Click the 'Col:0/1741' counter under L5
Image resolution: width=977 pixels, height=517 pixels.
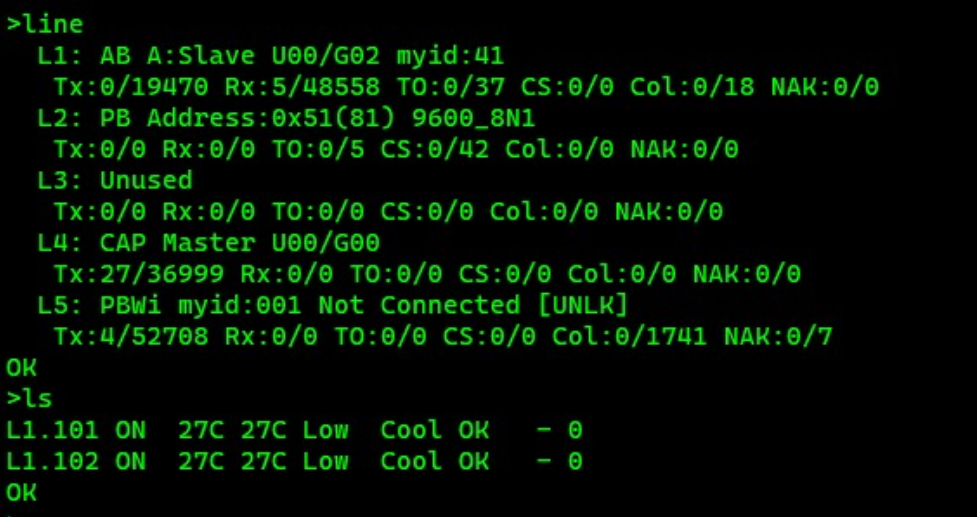(629, 337)
